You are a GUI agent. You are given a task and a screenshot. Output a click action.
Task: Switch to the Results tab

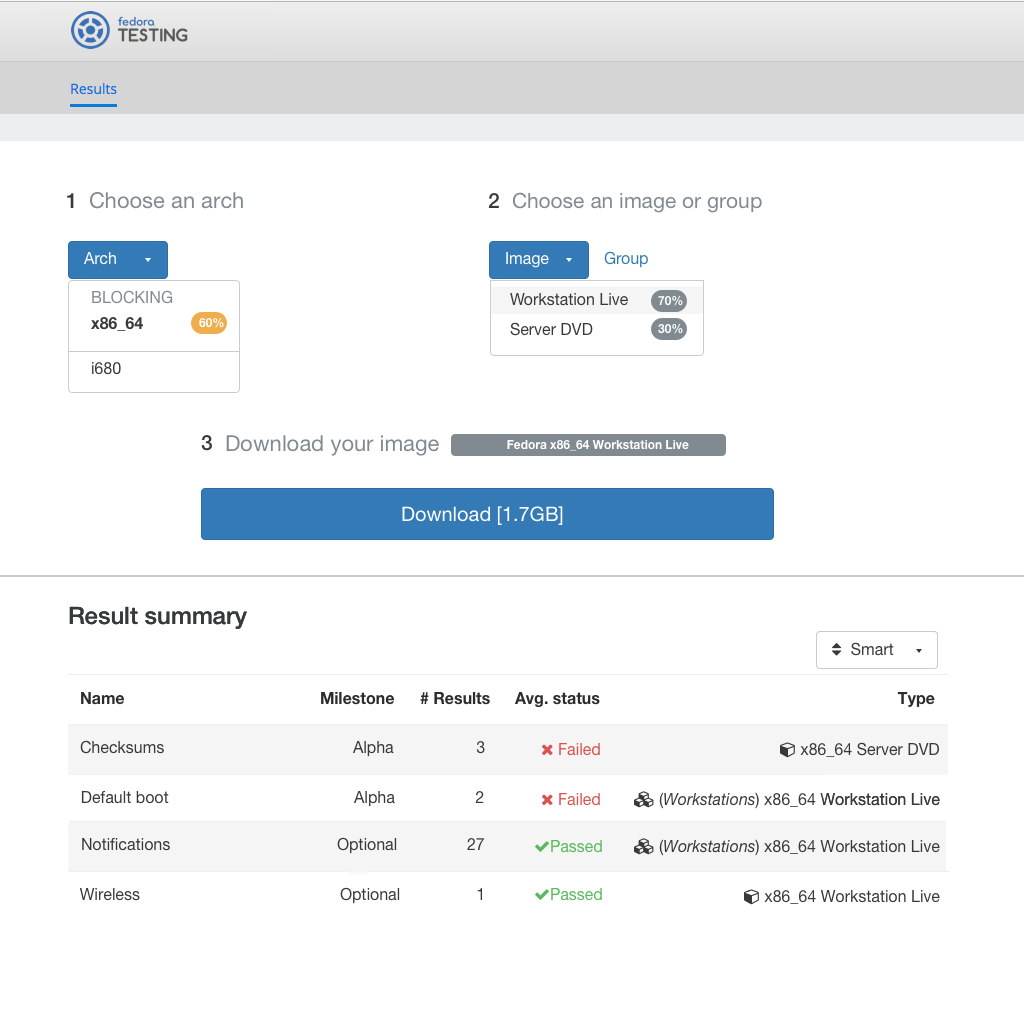pos(93,89)
